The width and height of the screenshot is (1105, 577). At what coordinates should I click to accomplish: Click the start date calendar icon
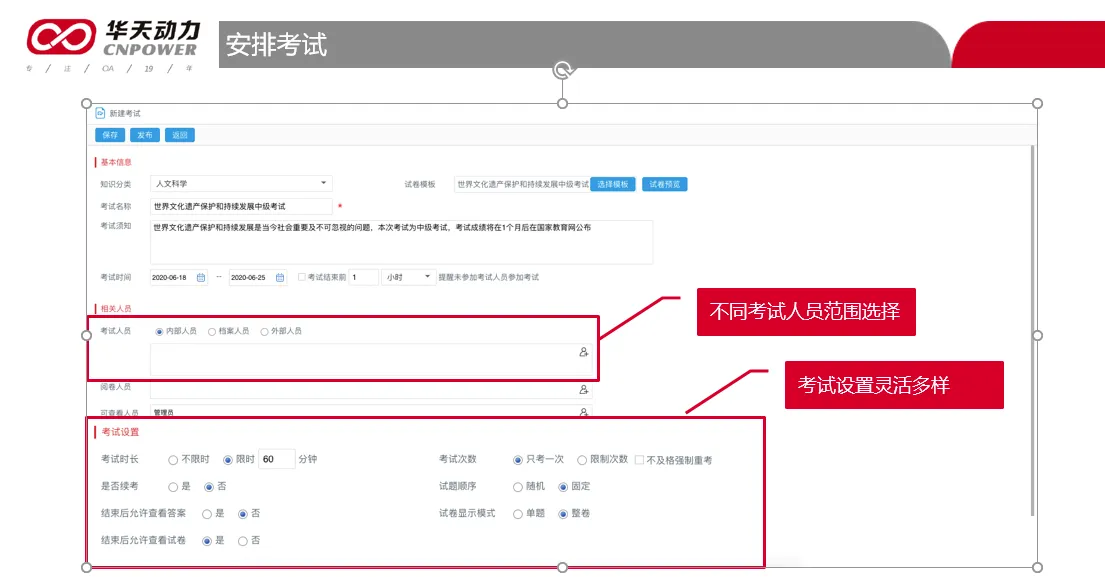pyautogui.click(x=200, y=277)
